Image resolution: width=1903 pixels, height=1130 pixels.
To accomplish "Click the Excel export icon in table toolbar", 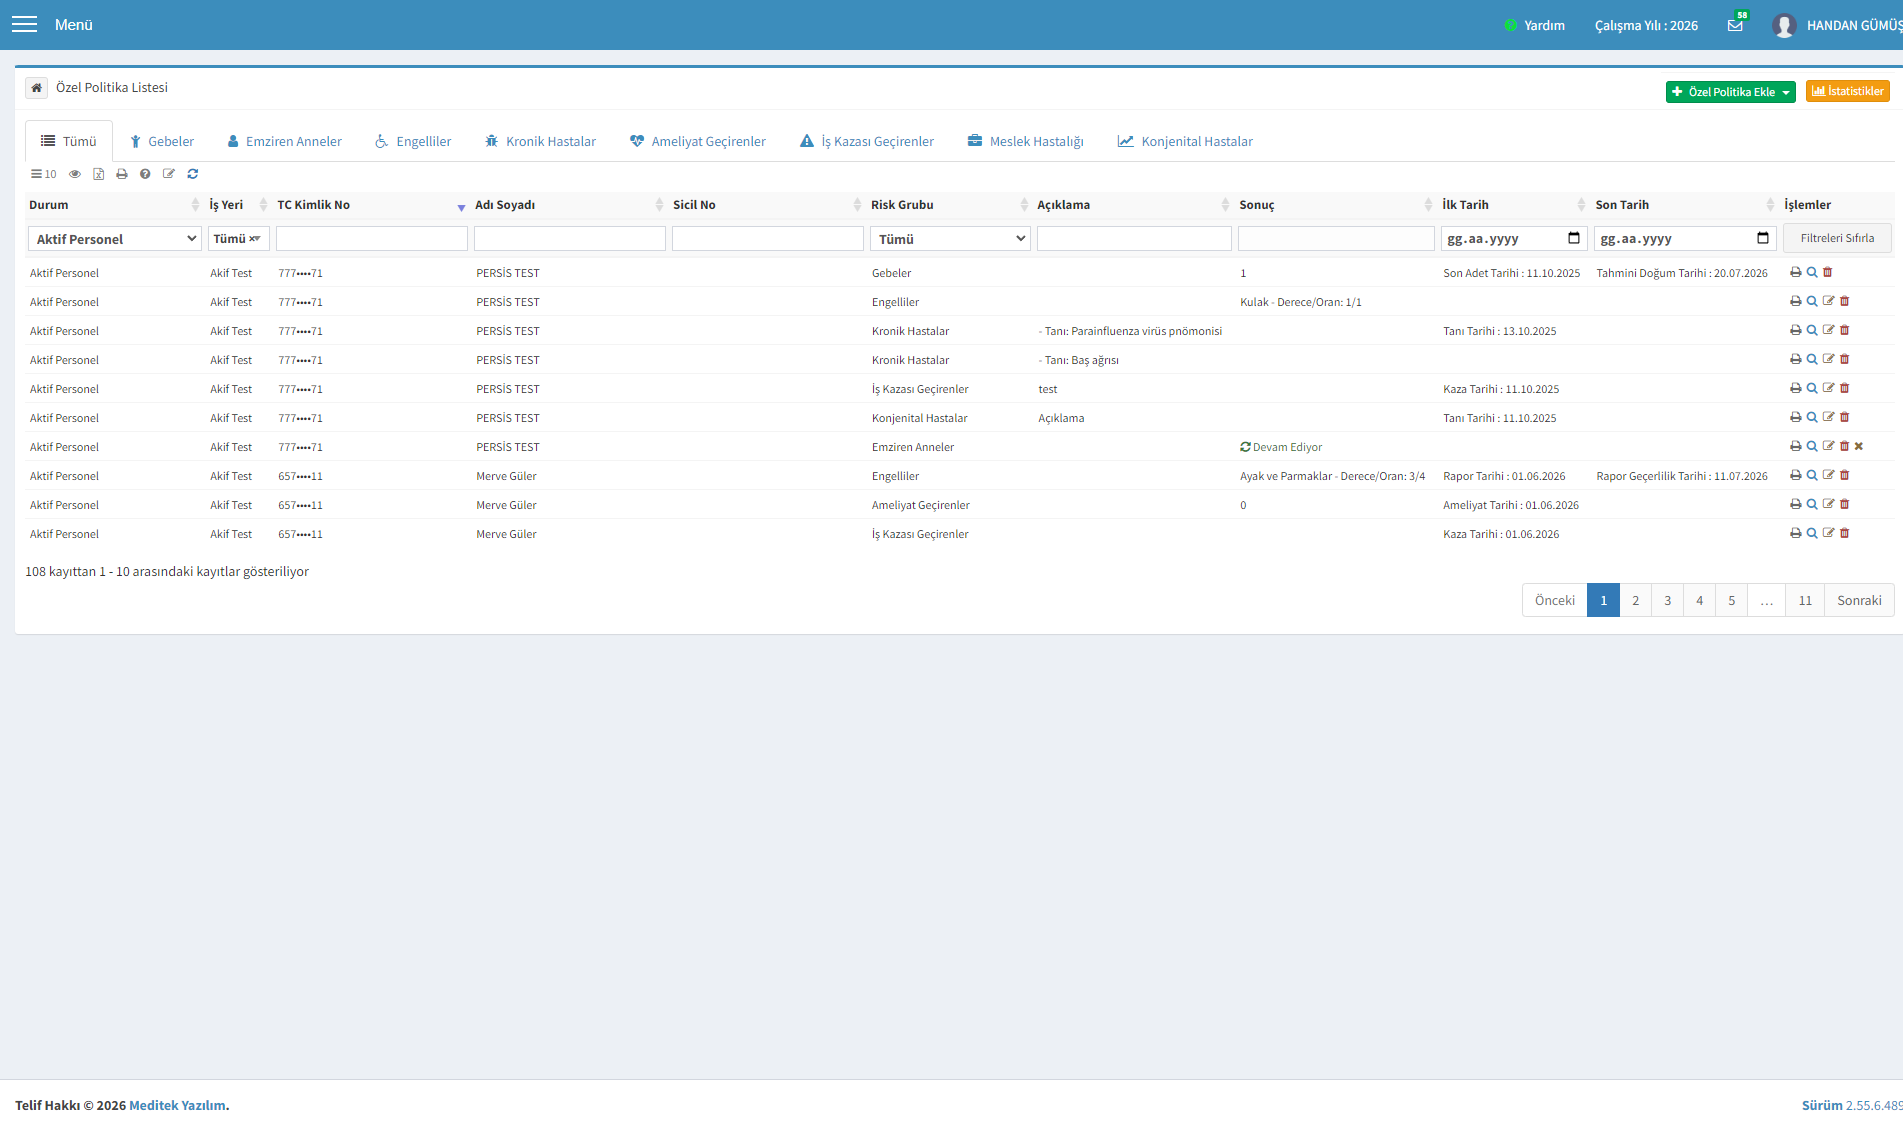I will [98, 174].
